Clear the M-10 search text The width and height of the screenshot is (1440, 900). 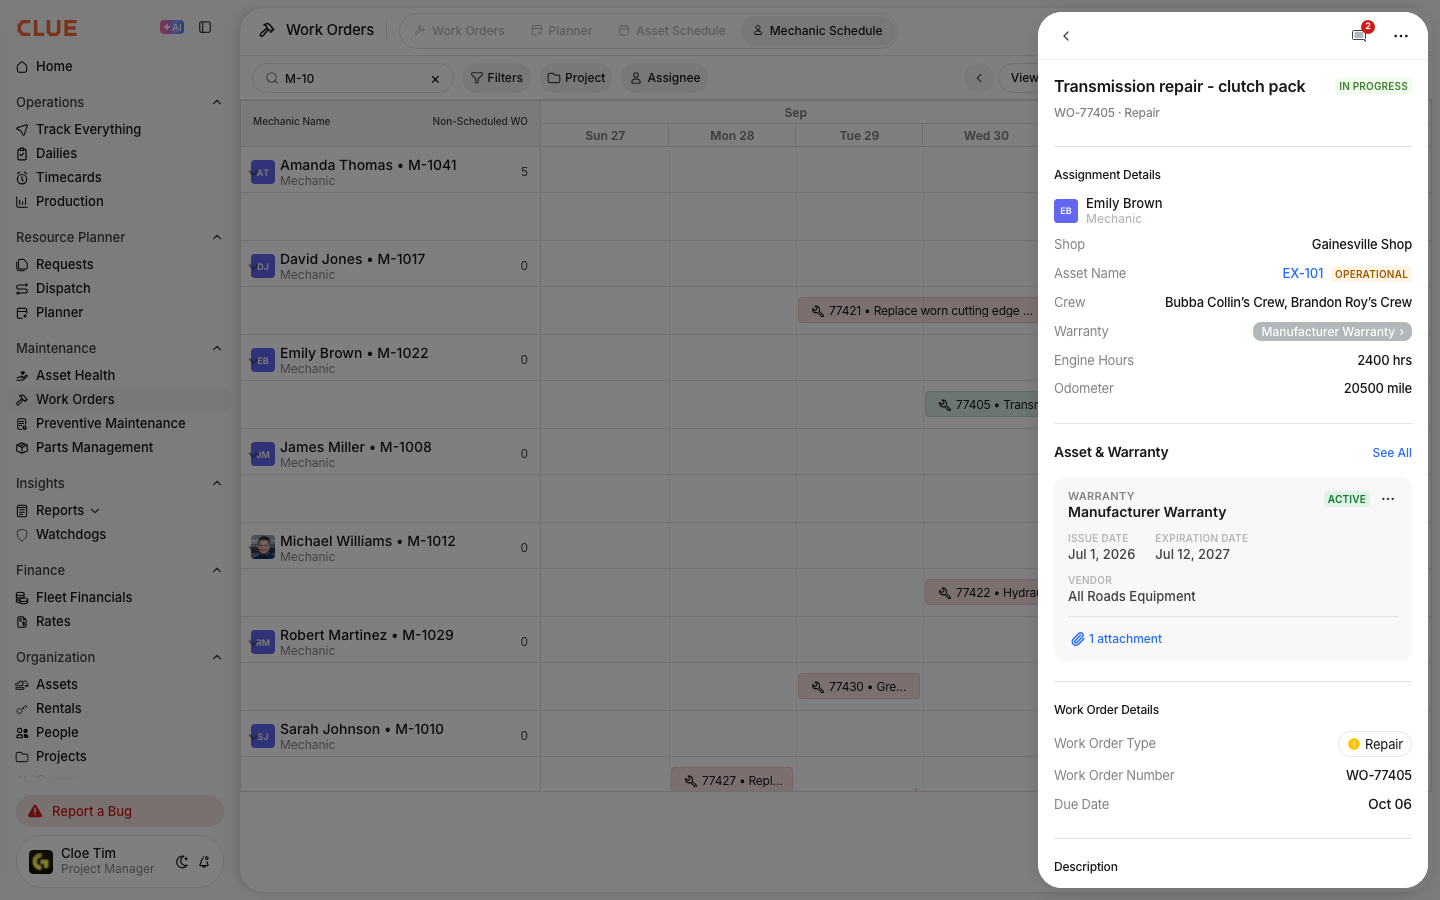click(435, 79)
